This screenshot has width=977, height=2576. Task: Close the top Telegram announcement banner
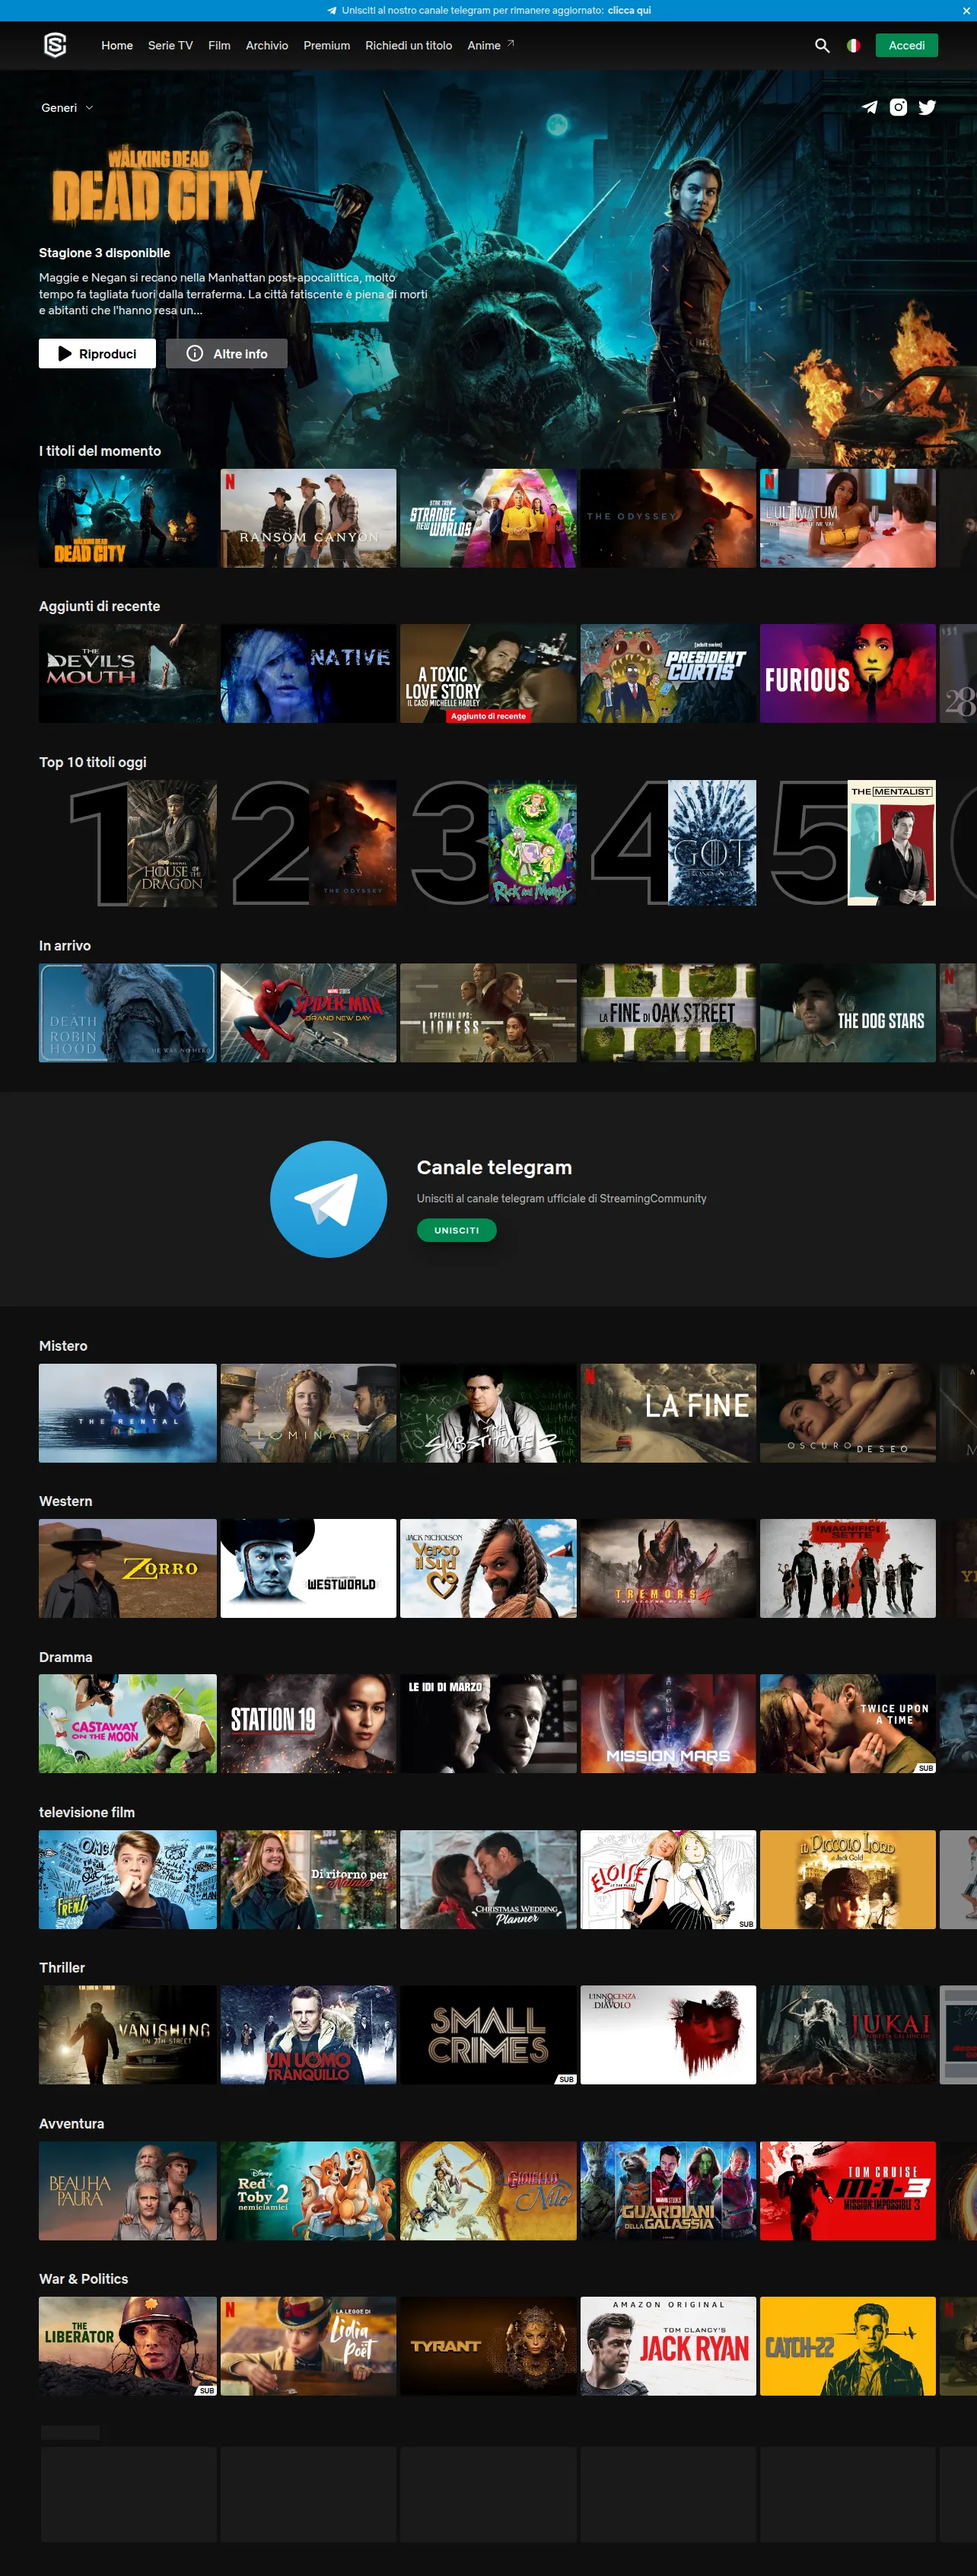966,10
